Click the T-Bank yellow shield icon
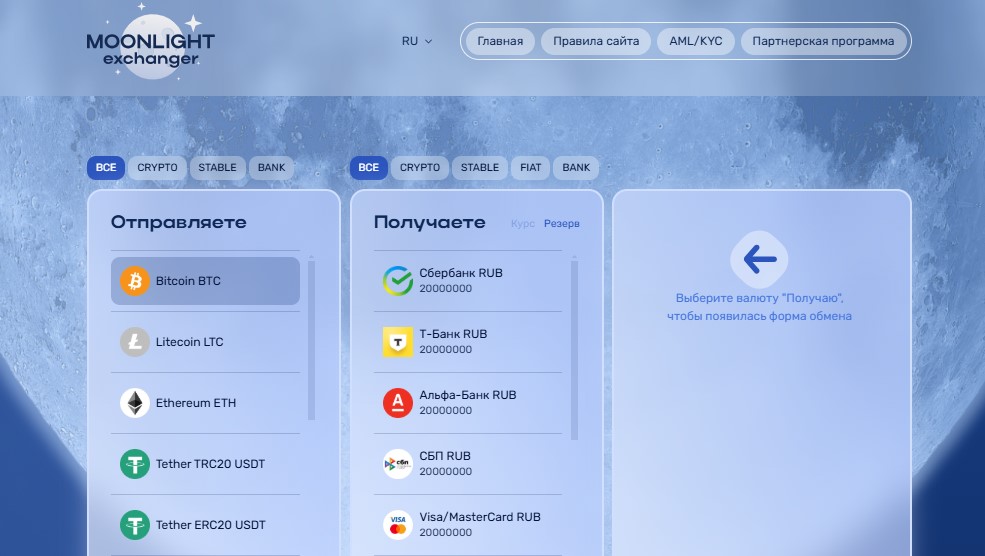The height and width of the screenshot is (556, 985). pyautogui.click(x=398, y=342)
